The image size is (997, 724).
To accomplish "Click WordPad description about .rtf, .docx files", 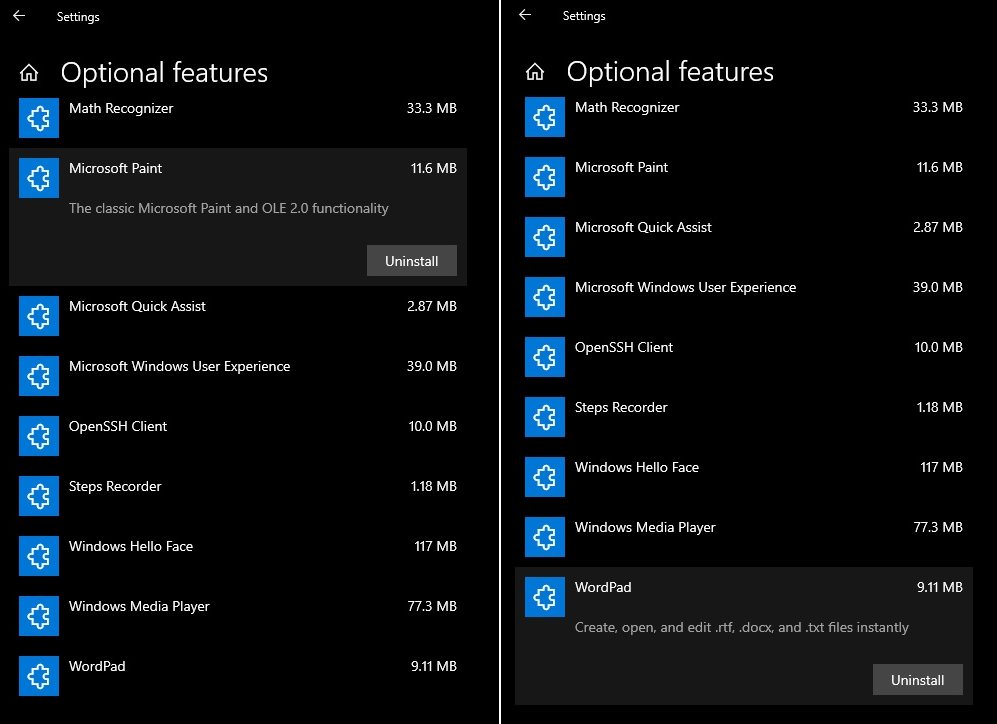I will (x=741, y=627).
